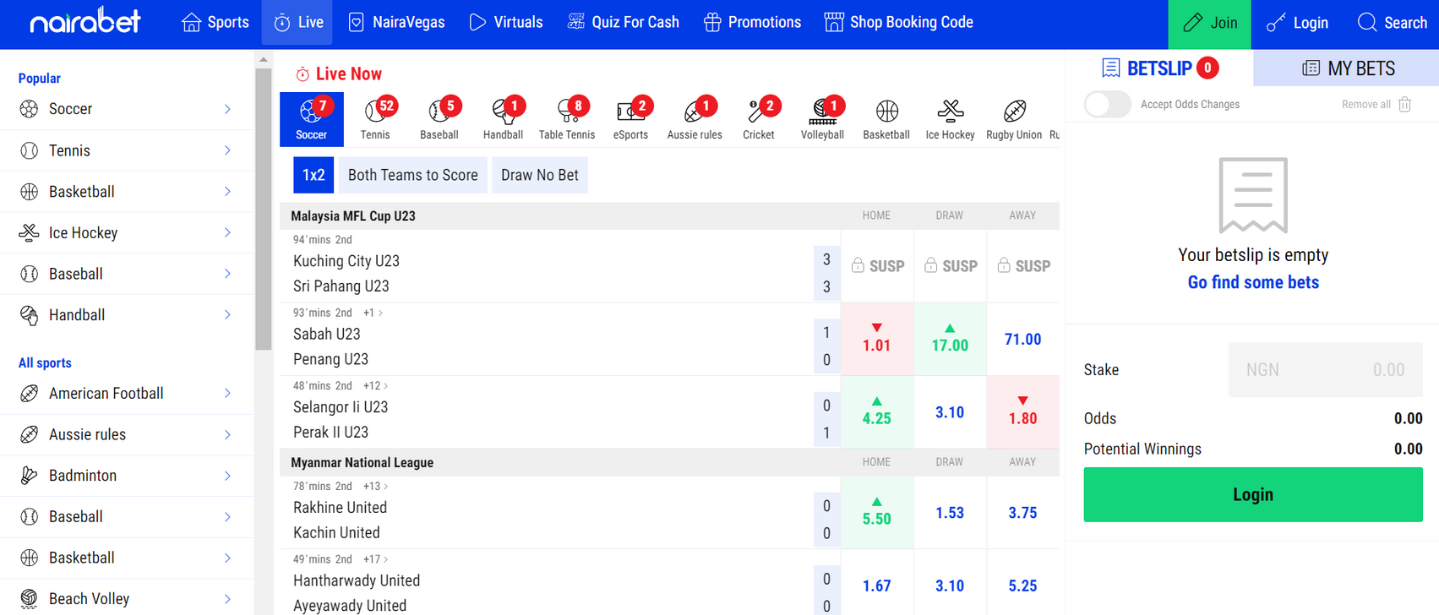Open Live in top navigation
The width and height of the screenshot is (1439, 615).
[x=297, y=22]
